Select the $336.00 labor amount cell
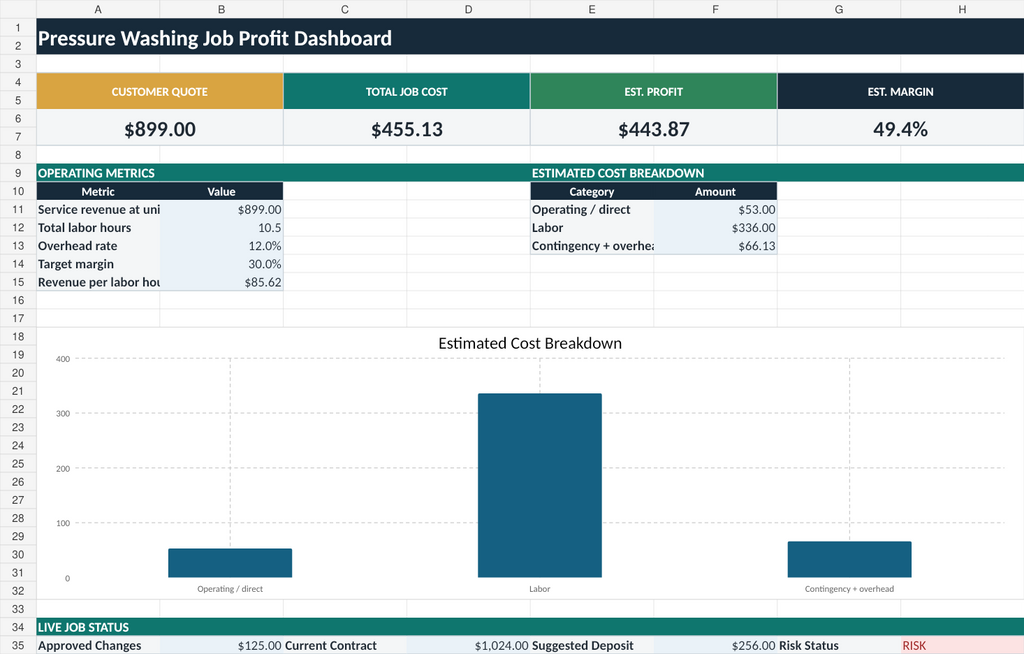 click(715, 228)
